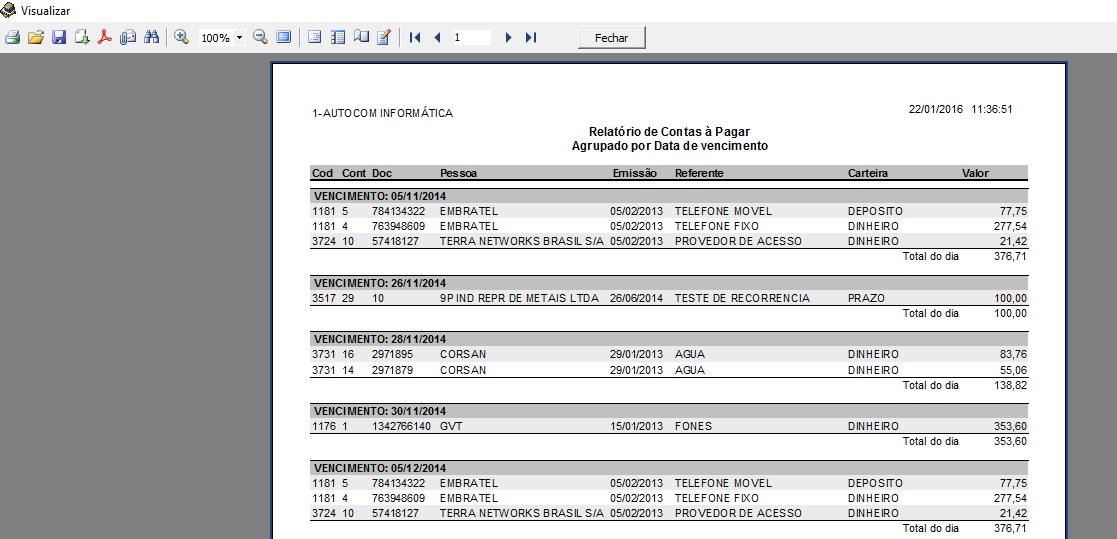Click the edit page icon

tap(384, 37)
